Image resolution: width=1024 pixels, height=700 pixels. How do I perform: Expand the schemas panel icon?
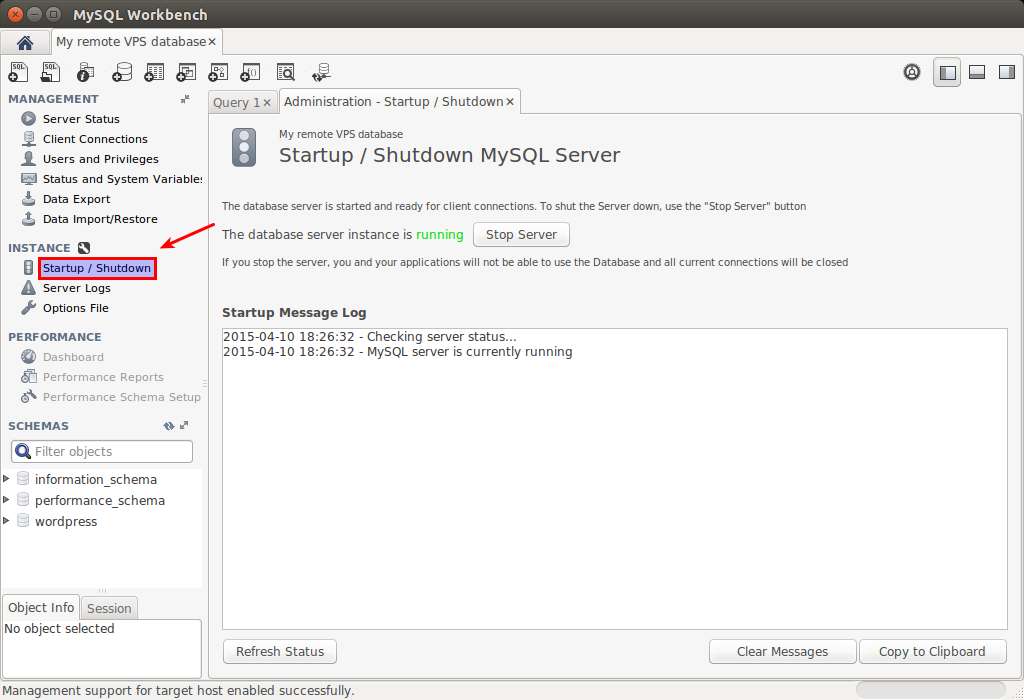click(x=184, y=425)
